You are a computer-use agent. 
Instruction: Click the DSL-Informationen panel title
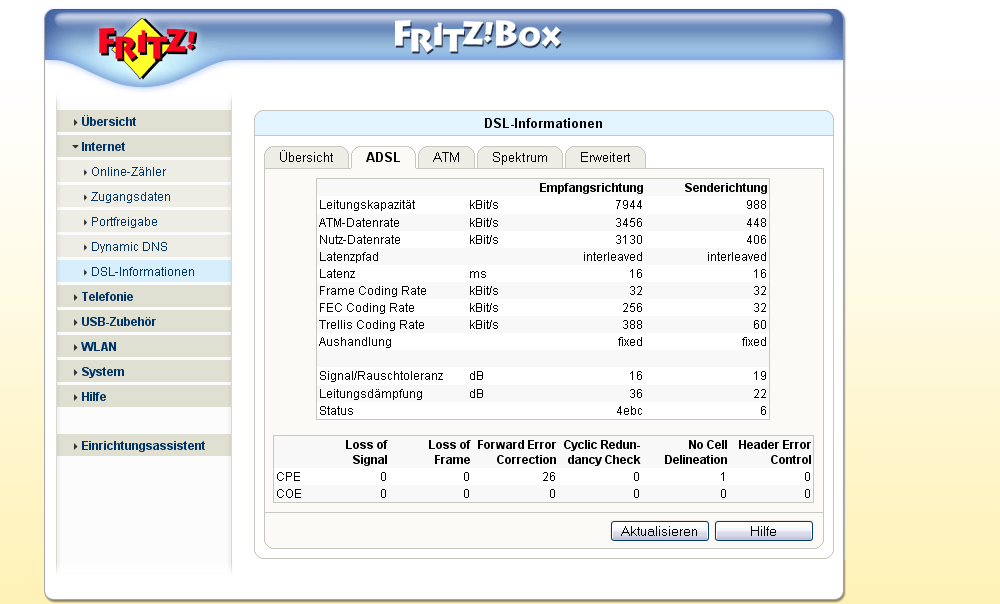point(543,124)
